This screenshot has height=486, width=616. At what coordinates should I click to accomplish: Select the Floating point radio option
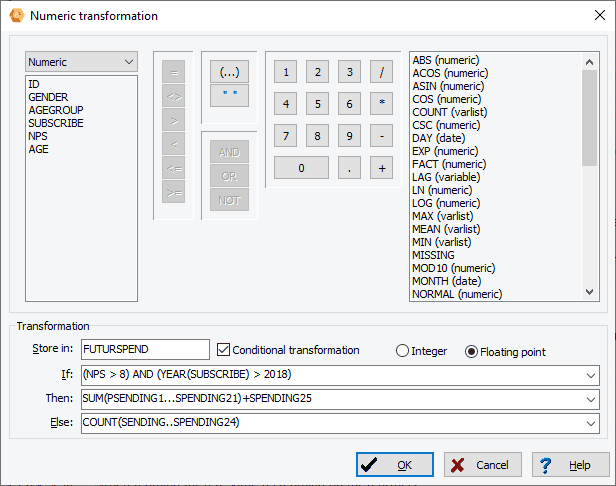[x=472, y=351]
